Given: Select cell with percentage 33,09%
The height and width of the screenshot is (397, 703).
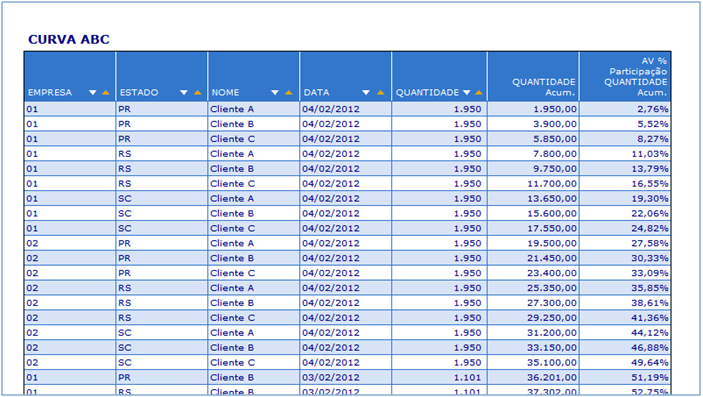Looking at the screenshot, I should point(625,273).
